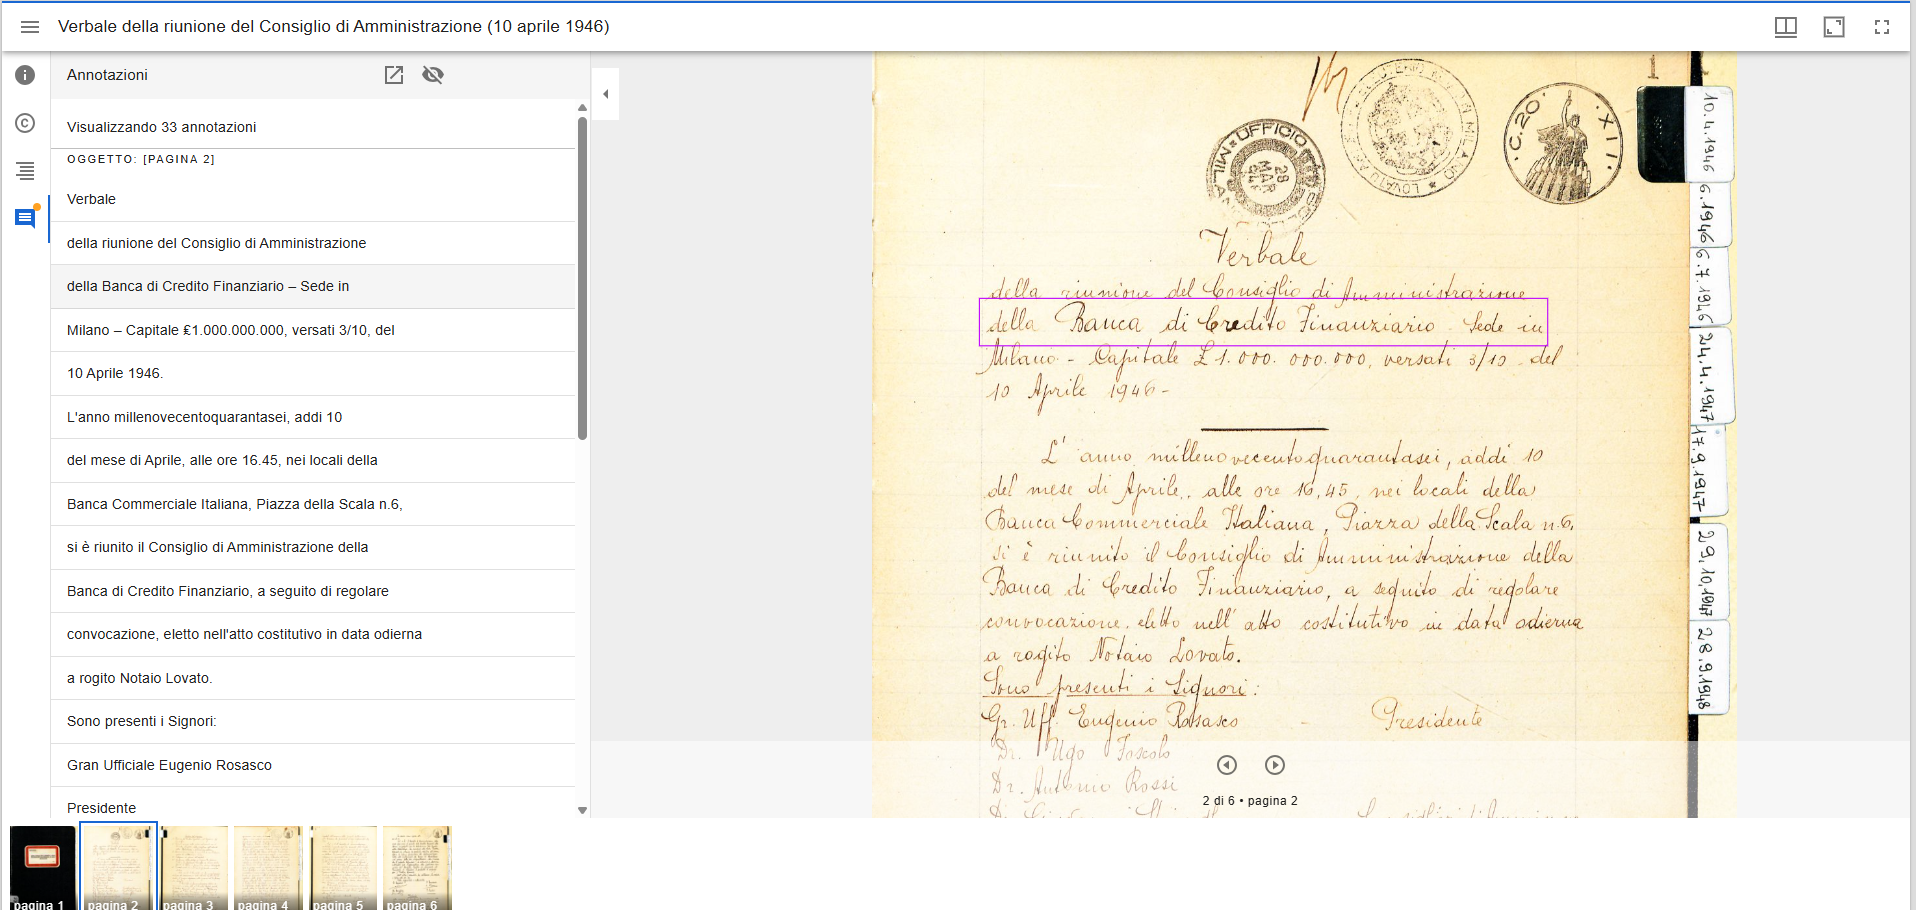The height and width of the screenshot is (910, 1916).
Task: Switch to book view layout
Action: click(1786, 27)
